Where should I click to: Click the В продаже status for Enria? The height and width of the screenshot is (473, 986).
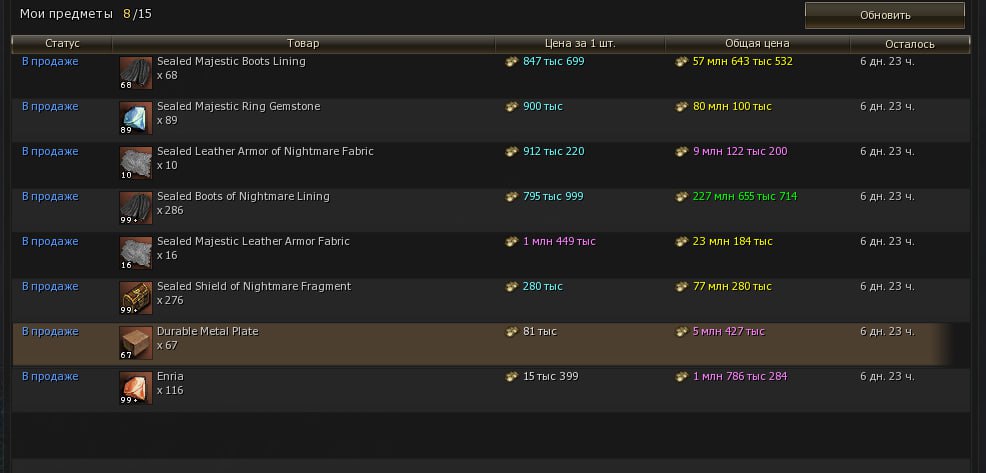pos(50,377)
